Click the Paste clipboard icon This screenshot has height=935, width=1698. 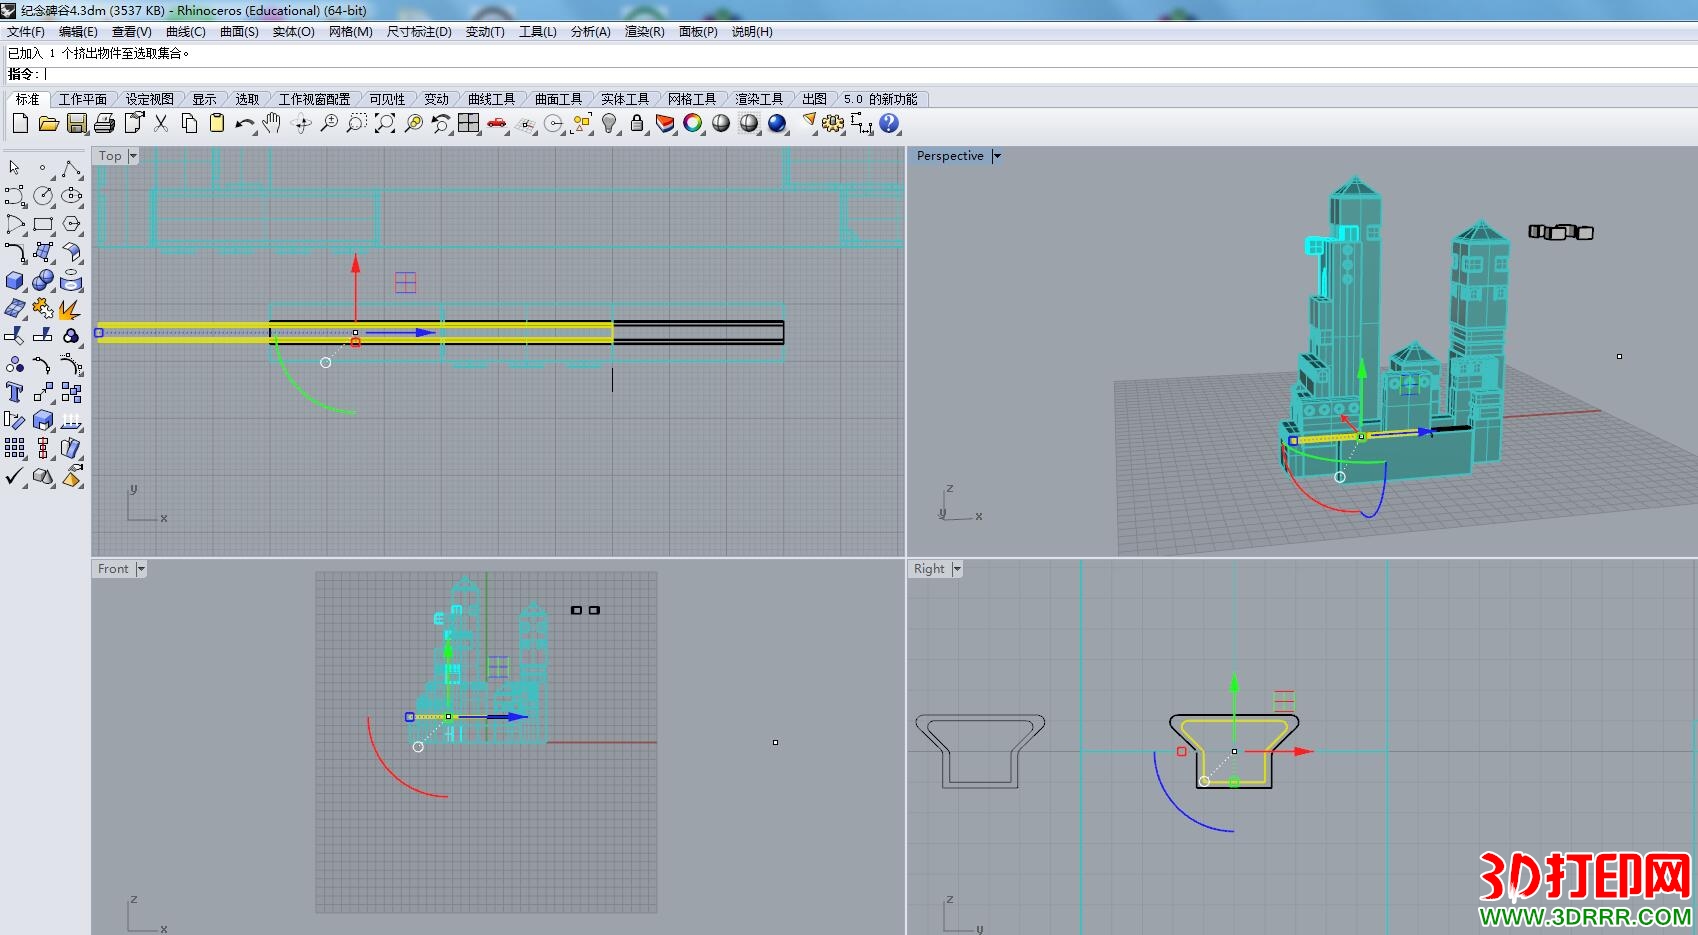tap(217, 123)
